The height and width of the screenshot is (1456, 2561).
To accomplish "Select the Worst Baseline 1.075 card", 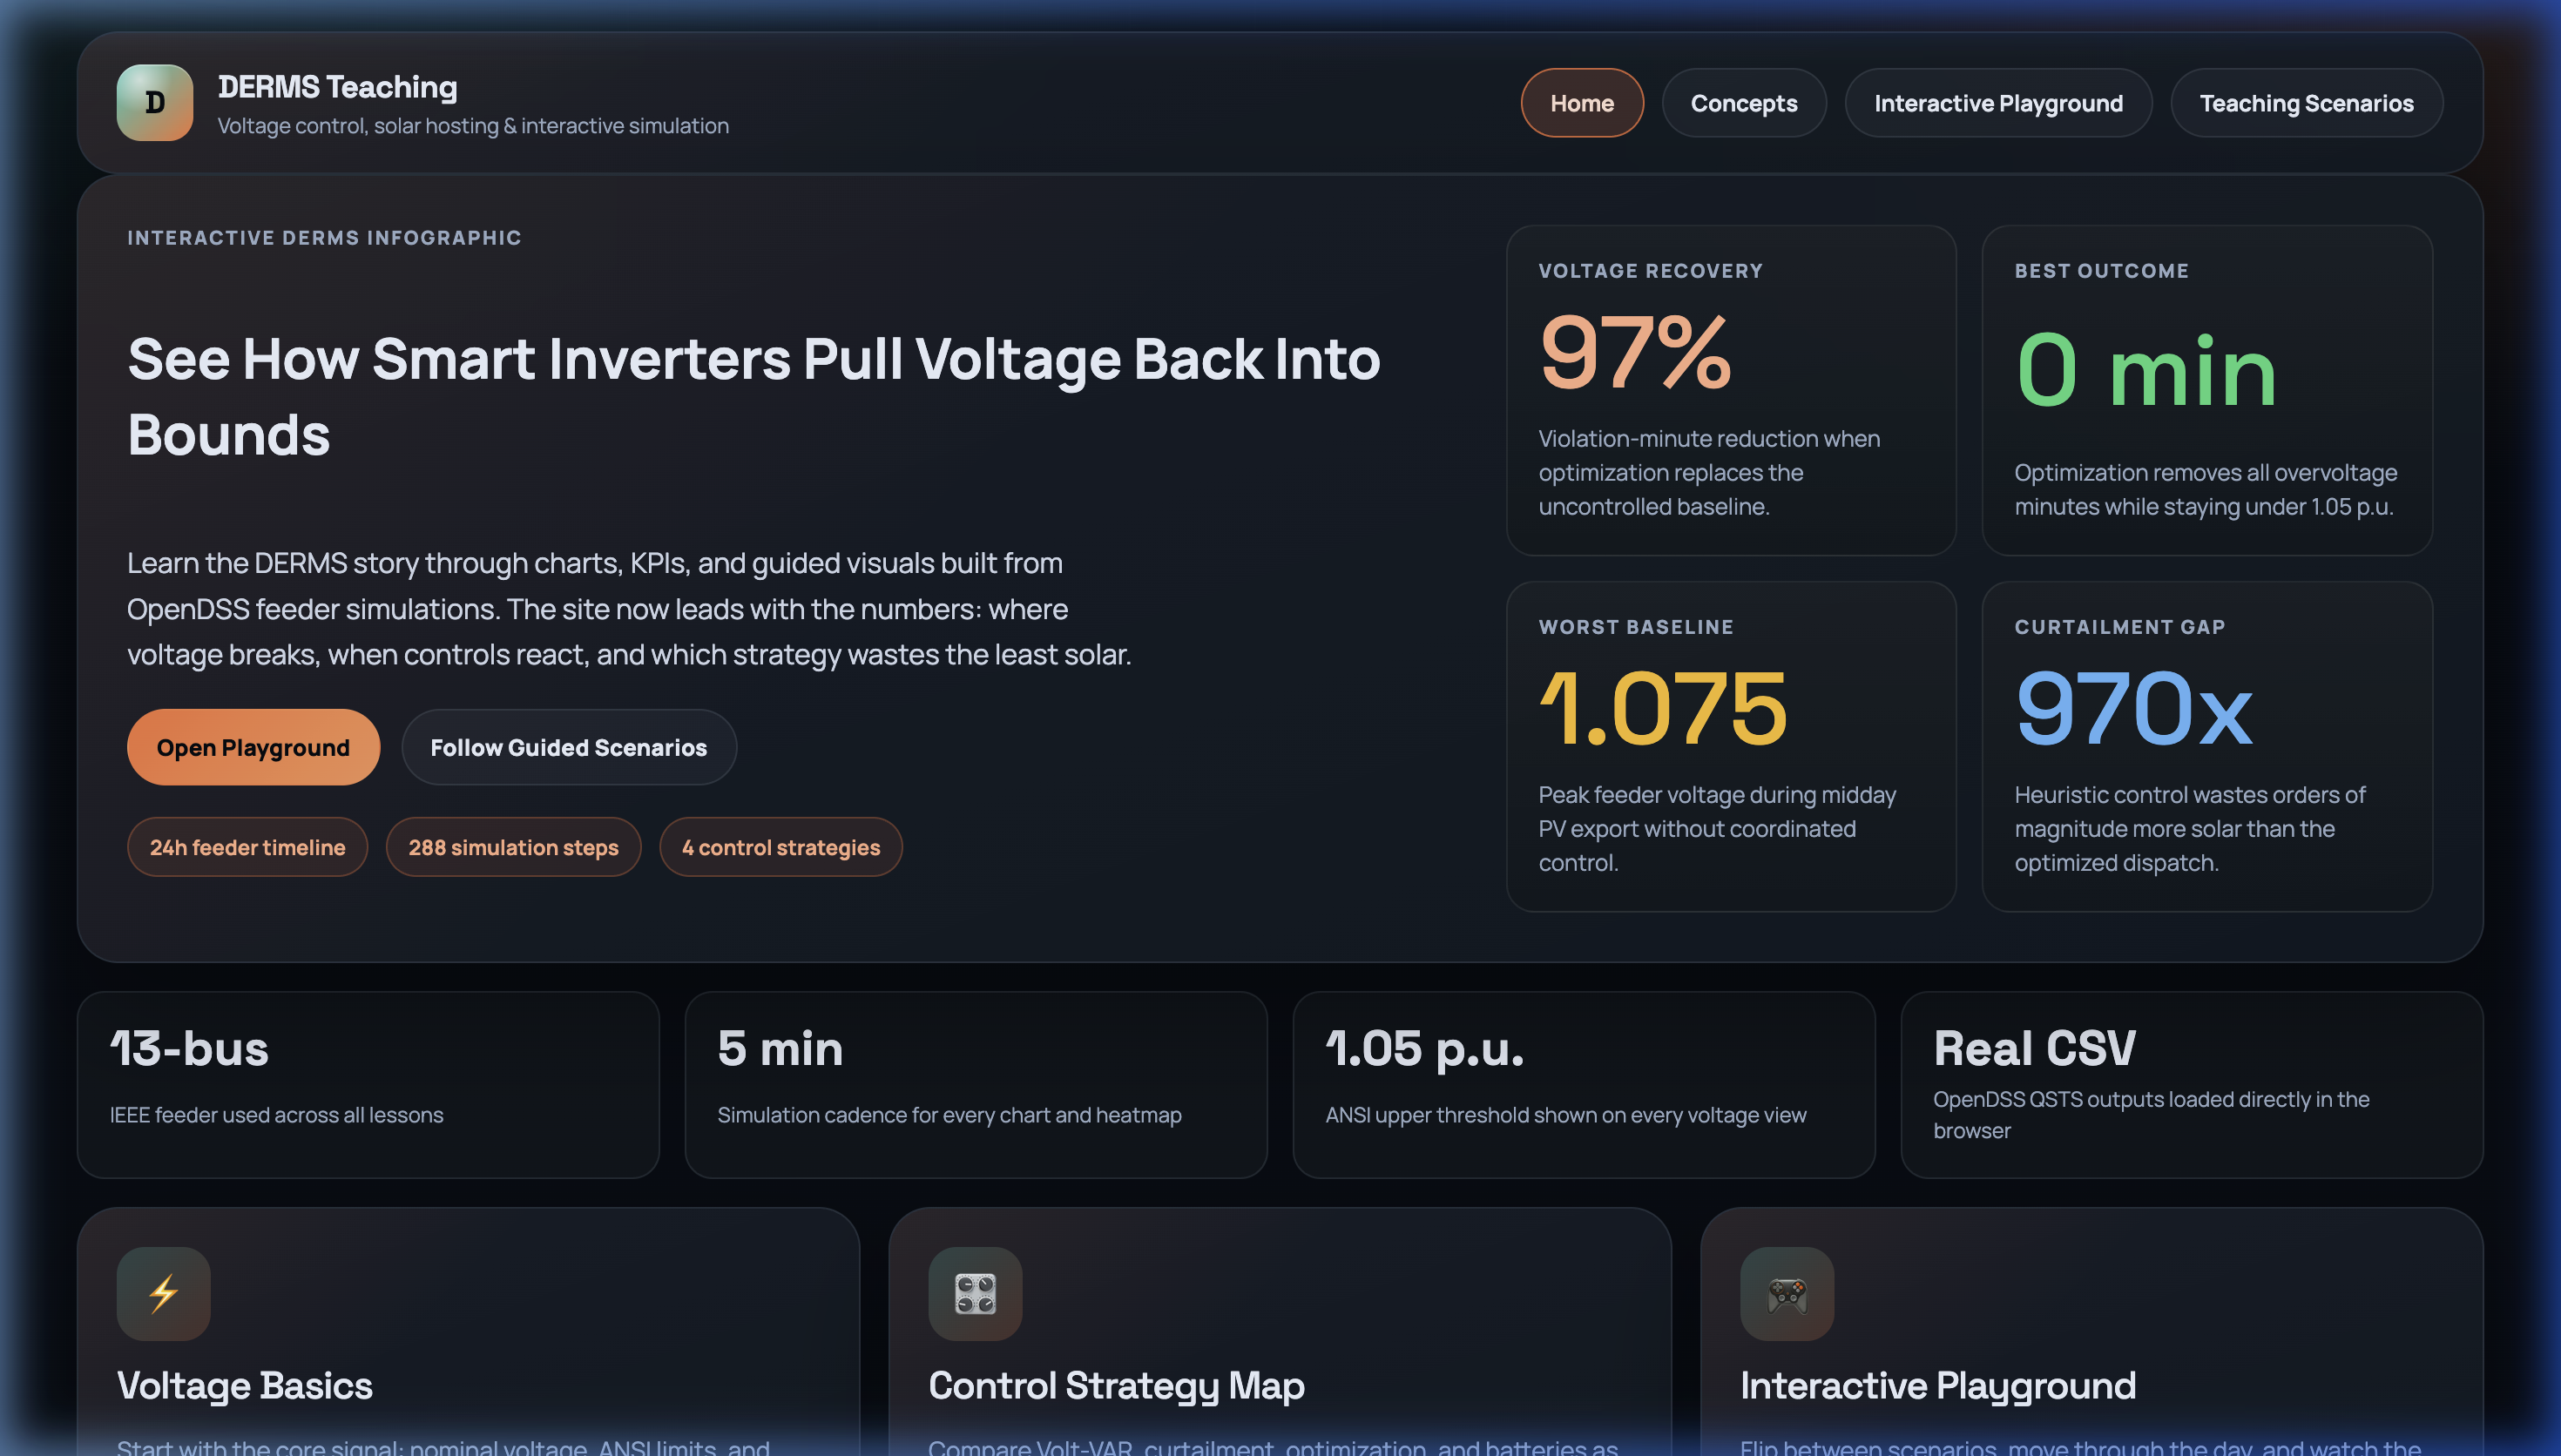I will pyautogui.click(x=1730, y=746).
